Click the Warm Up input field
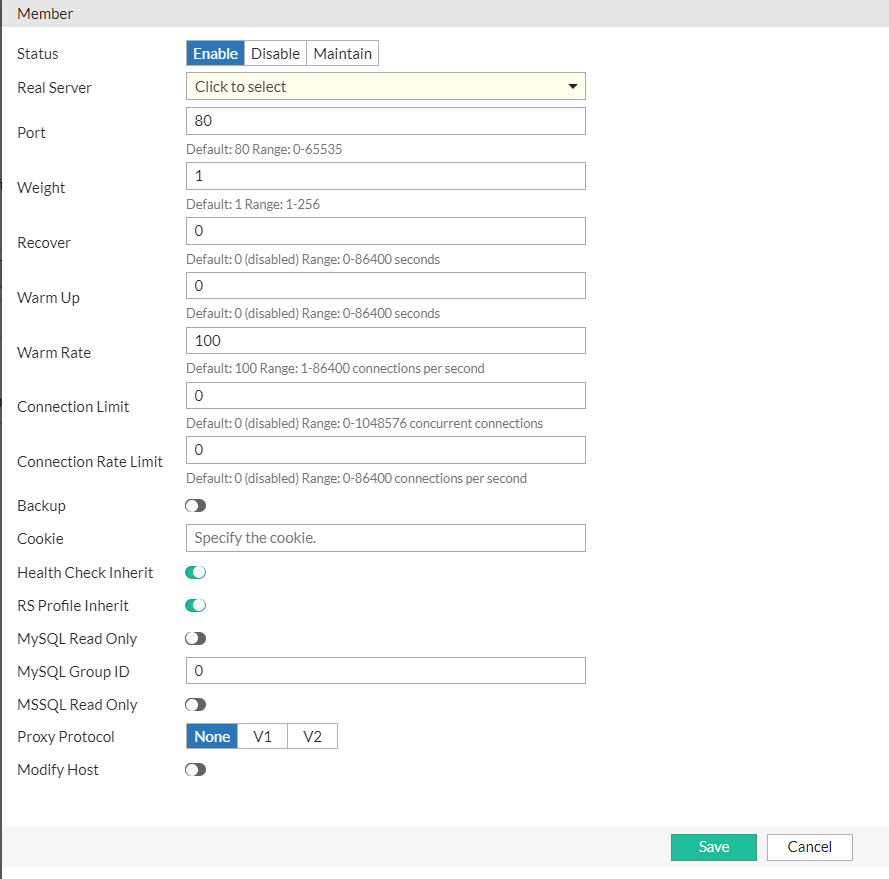 pyautogui.click(x=386, y=285)
